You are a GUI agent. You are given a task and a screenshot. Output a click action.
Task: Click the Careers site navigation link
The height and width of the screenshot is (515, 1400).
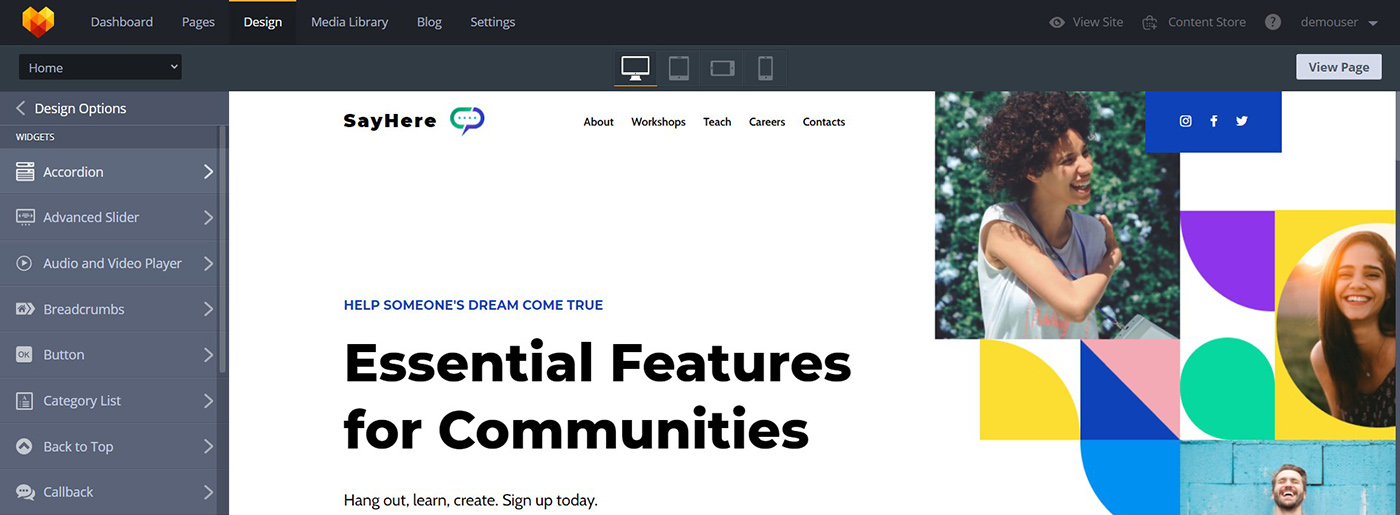[767, 122]
